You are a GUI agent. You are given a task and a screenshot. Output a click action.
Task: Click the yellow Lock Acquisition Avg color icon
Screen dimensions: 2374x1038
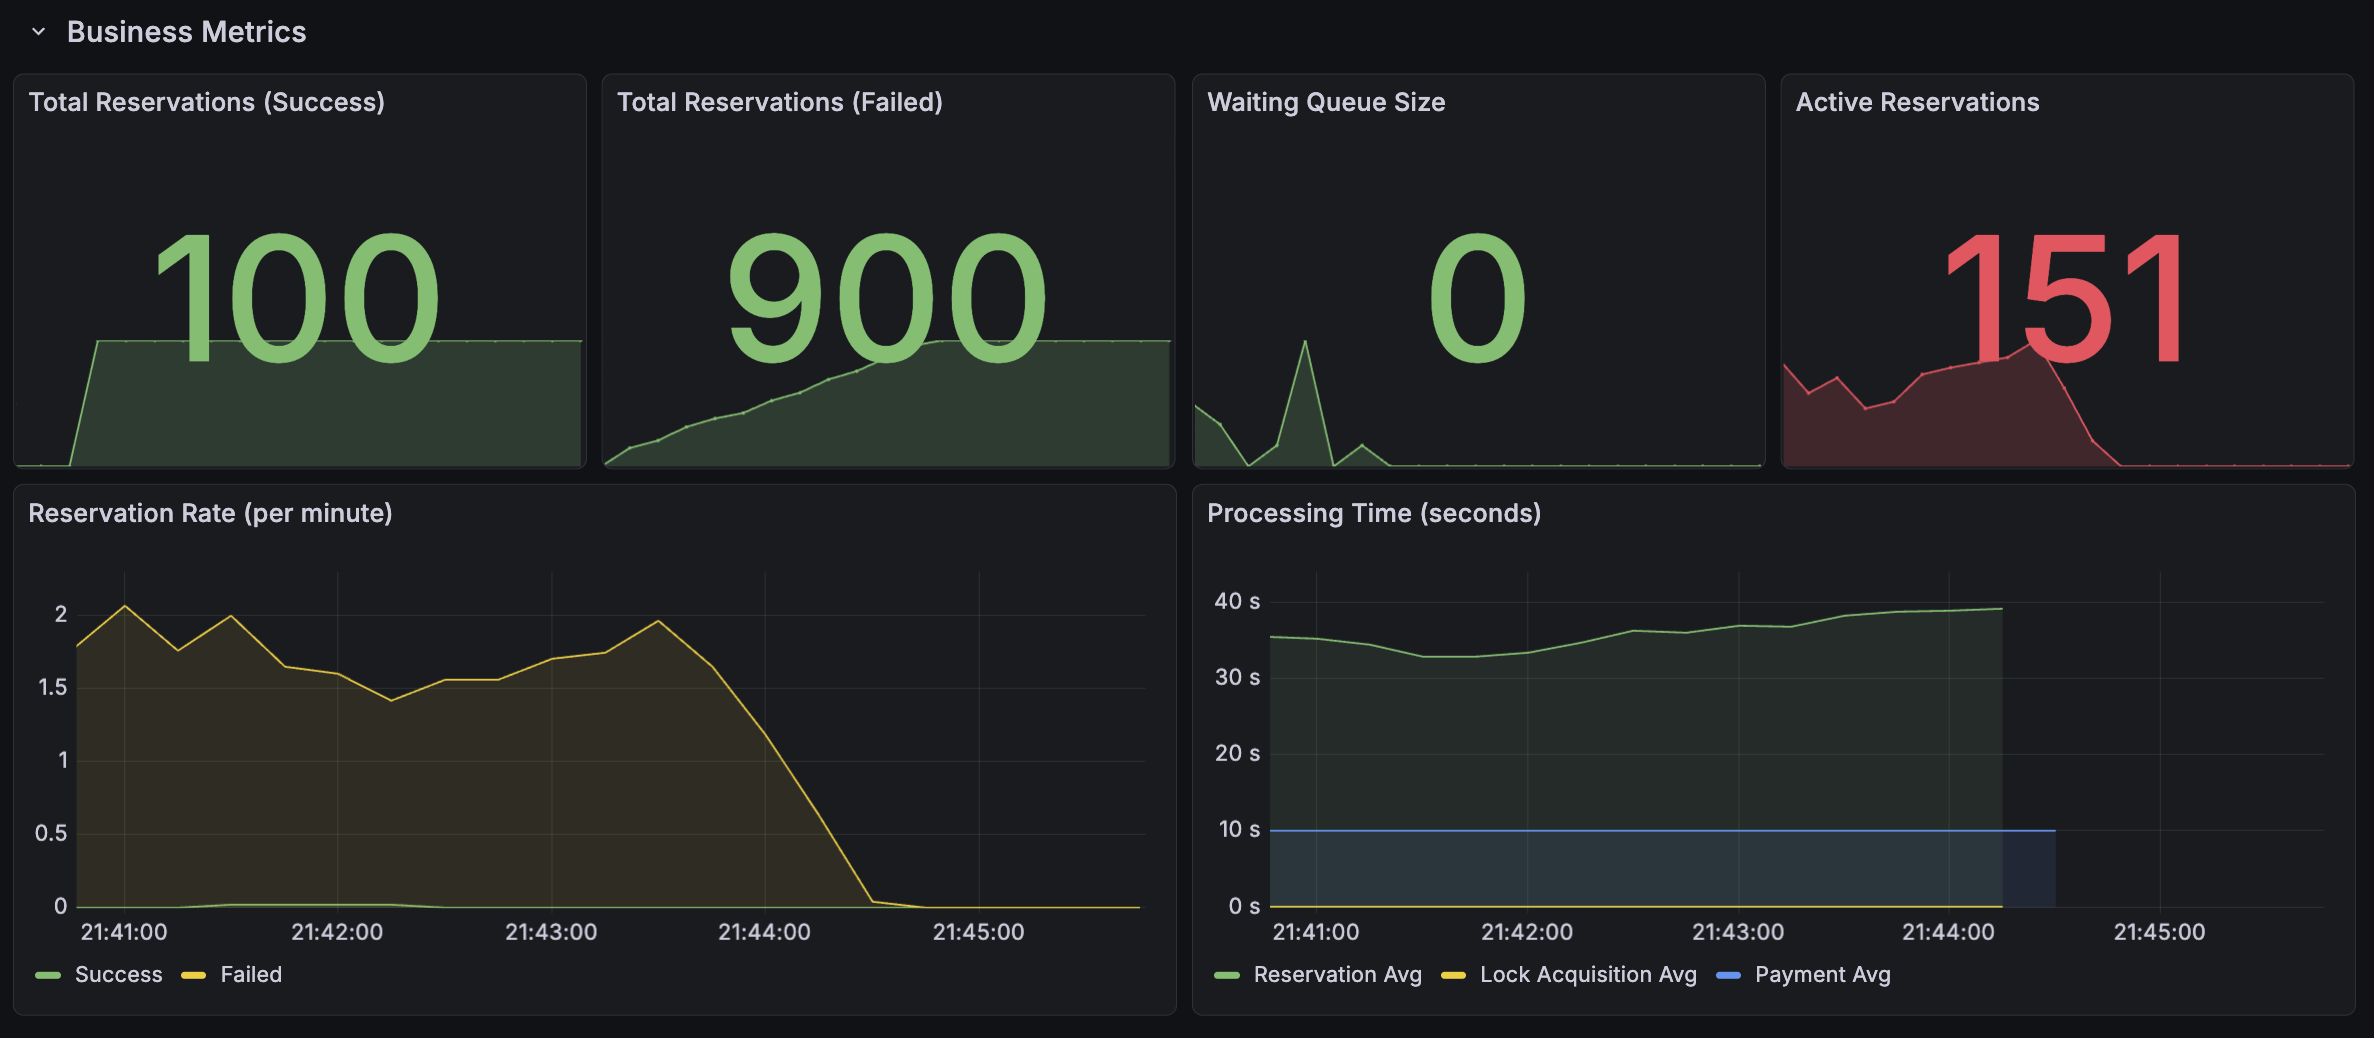click(1453, 975)
